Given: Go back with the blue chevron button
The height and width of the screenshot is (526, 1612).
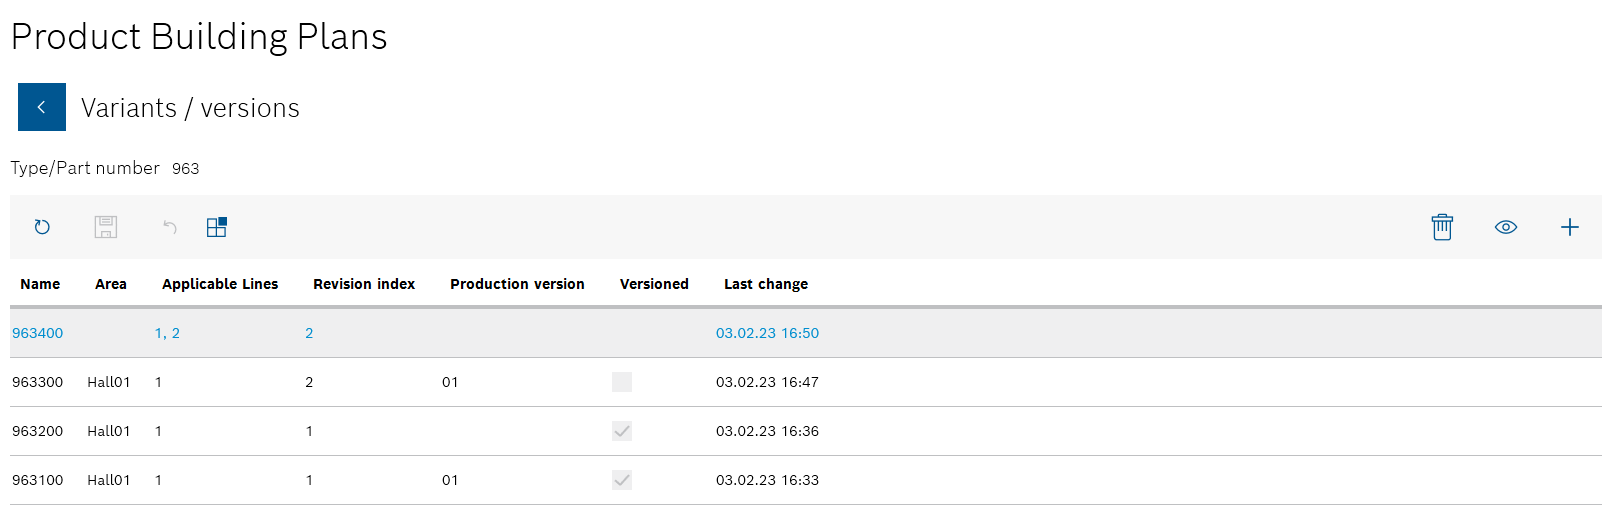Looking at the screenshot, I should (x=42, y=107).
